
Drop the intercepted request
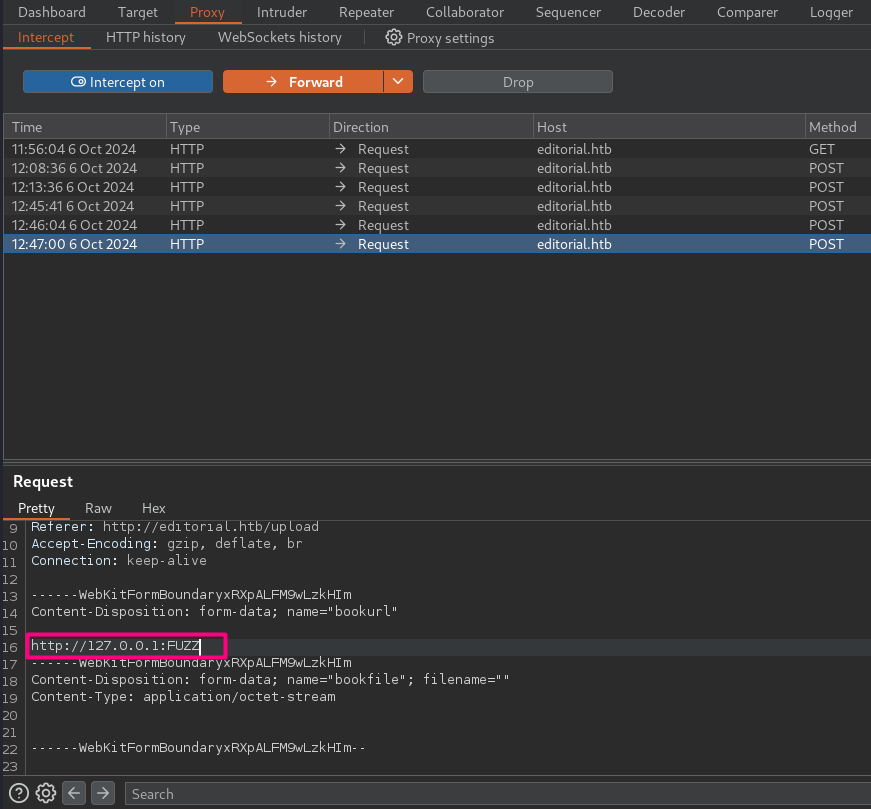[518, 82]
